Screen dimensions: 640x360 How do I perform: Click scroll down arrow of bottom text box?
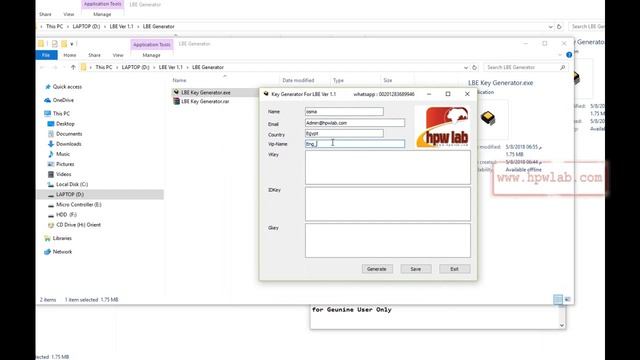tap(562, 325)
